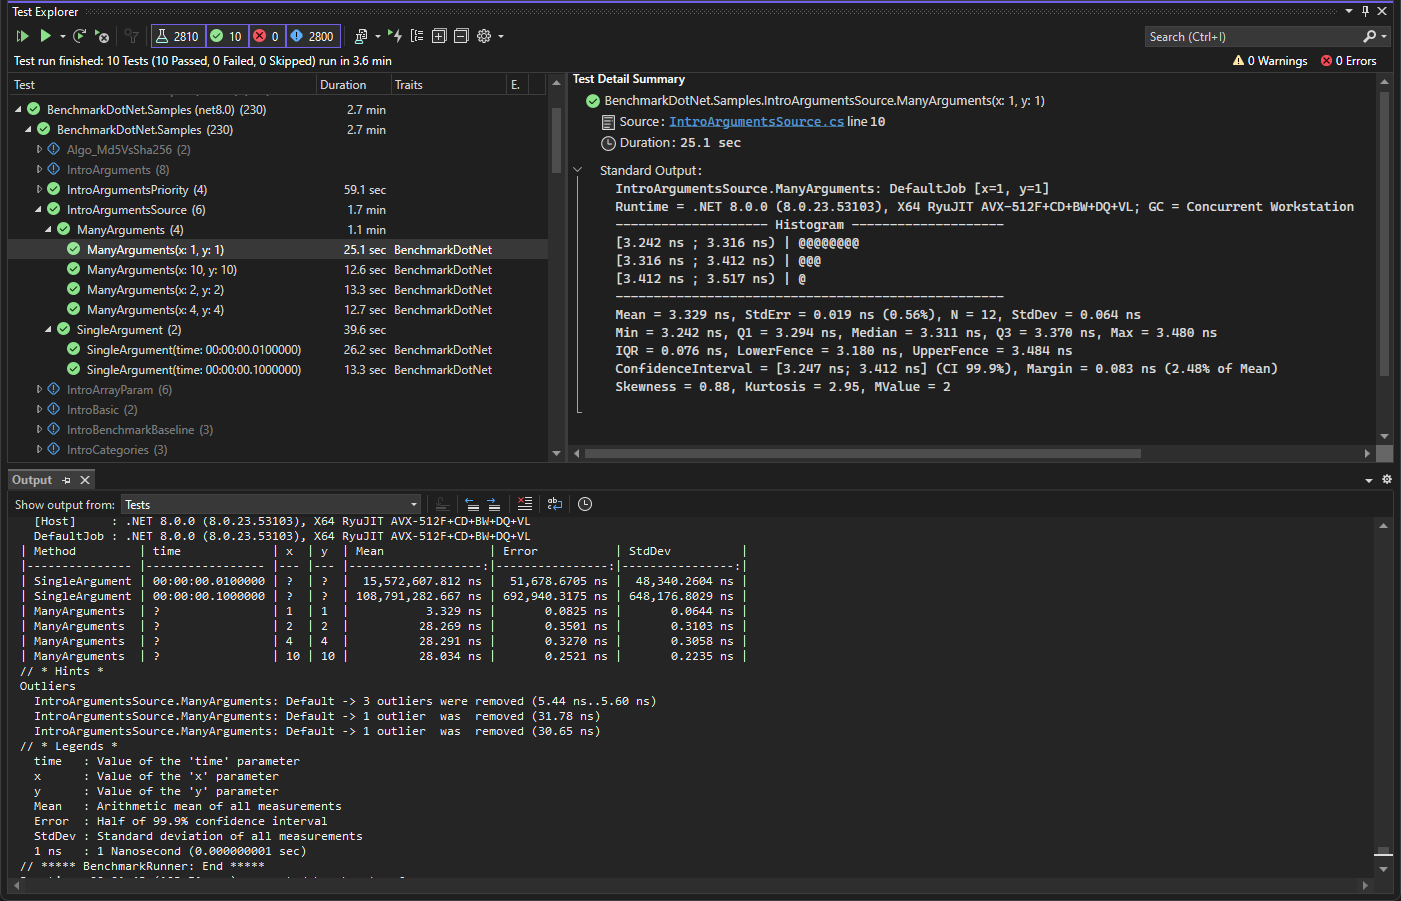The height and width of the screenshot is (901, 1401).
Task: Collapse the SingleArgument (2) tree node
Action: (x=48, y=330)
